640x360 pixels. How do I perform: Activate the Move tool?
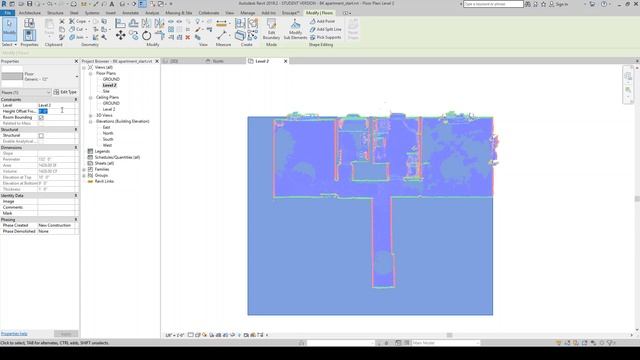(x=120, y=36)
